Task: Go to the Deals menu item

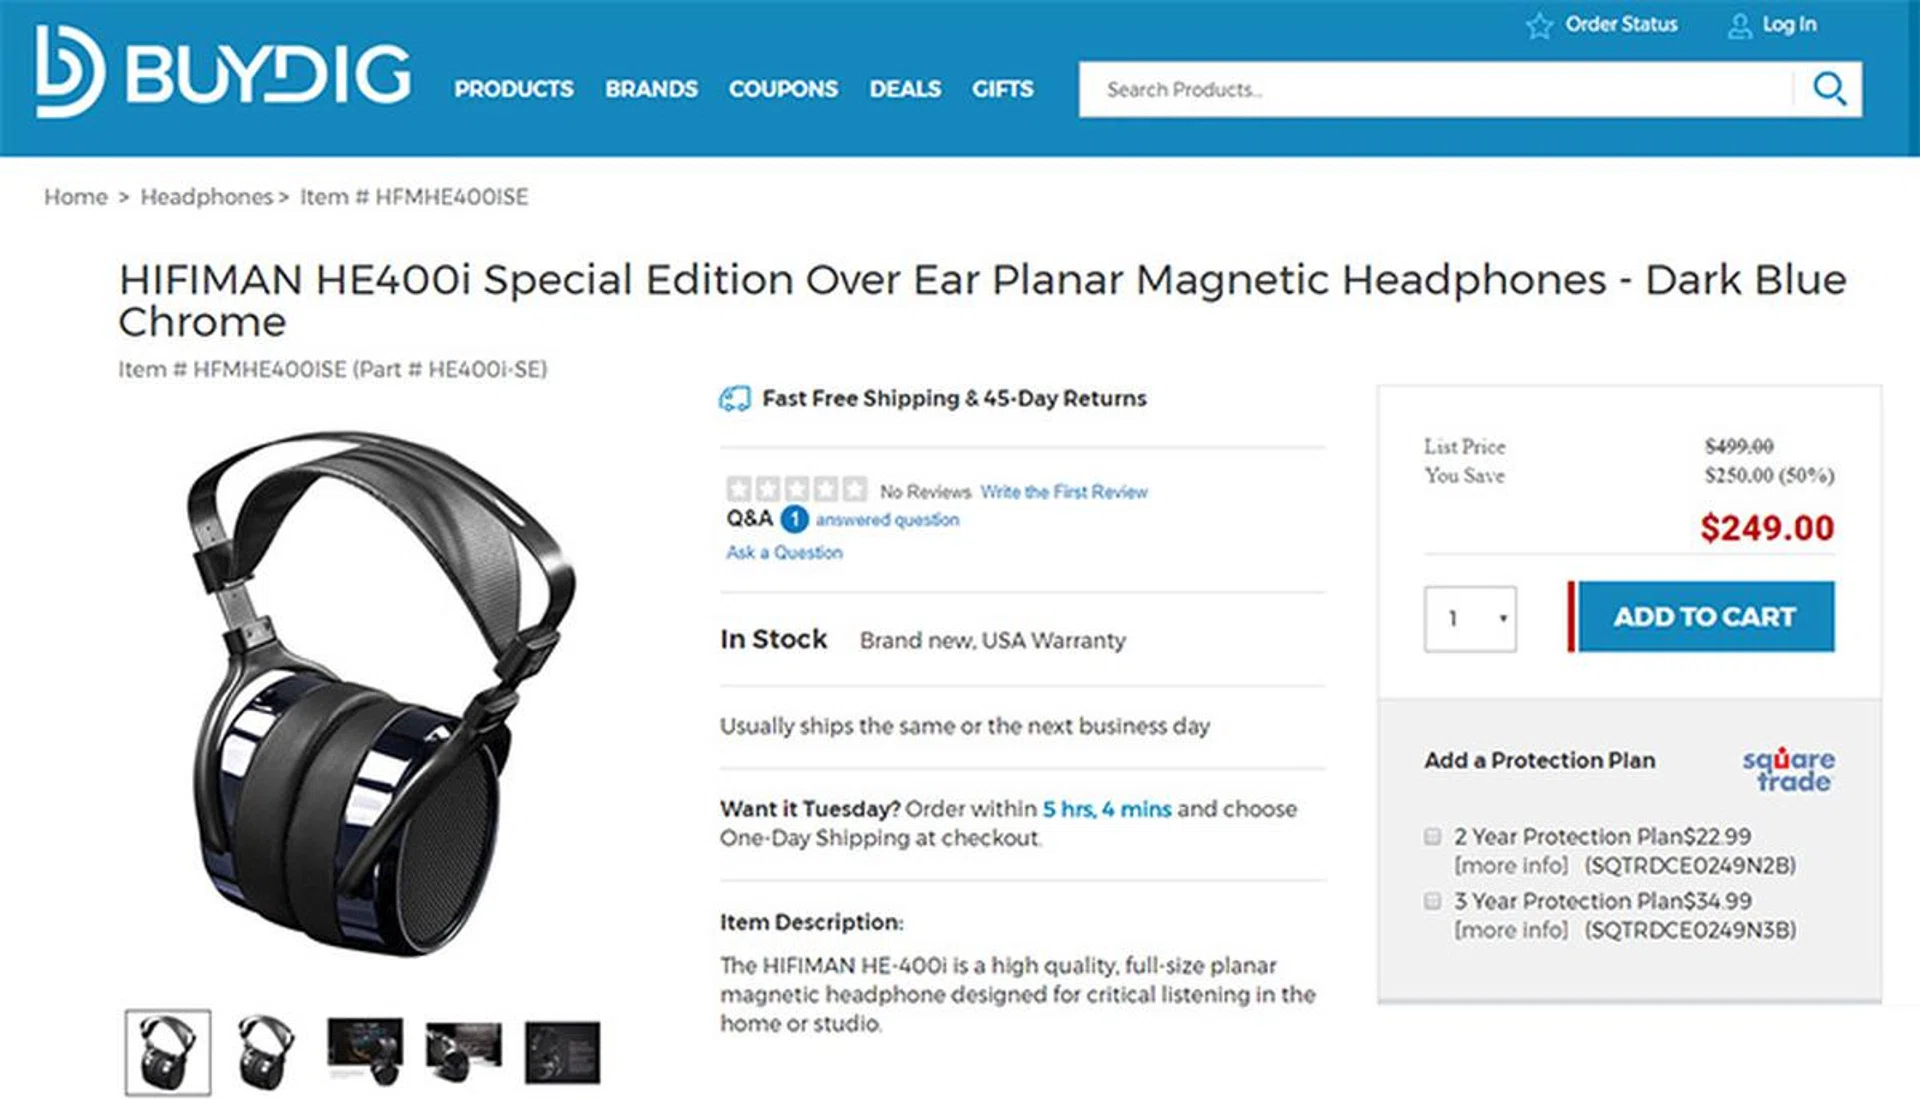Action: coord(905,89)
